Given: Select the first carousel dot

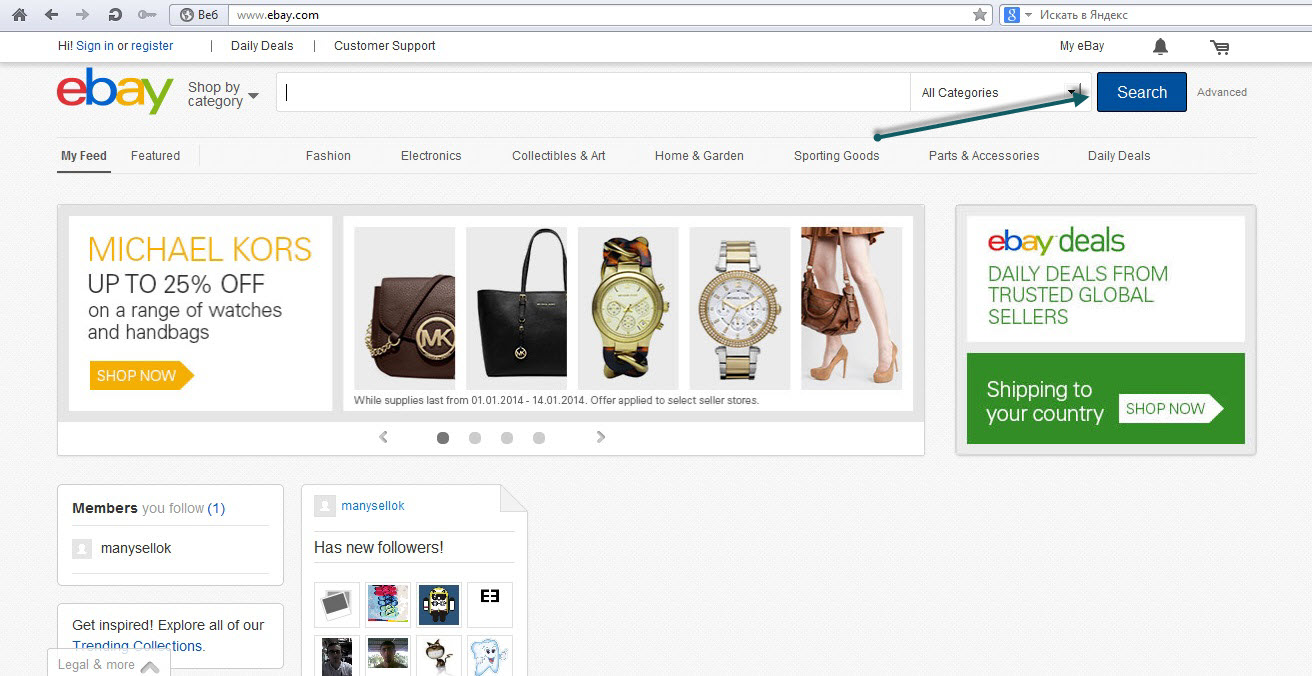Looking at the screenshot, I should coord(443,438).
